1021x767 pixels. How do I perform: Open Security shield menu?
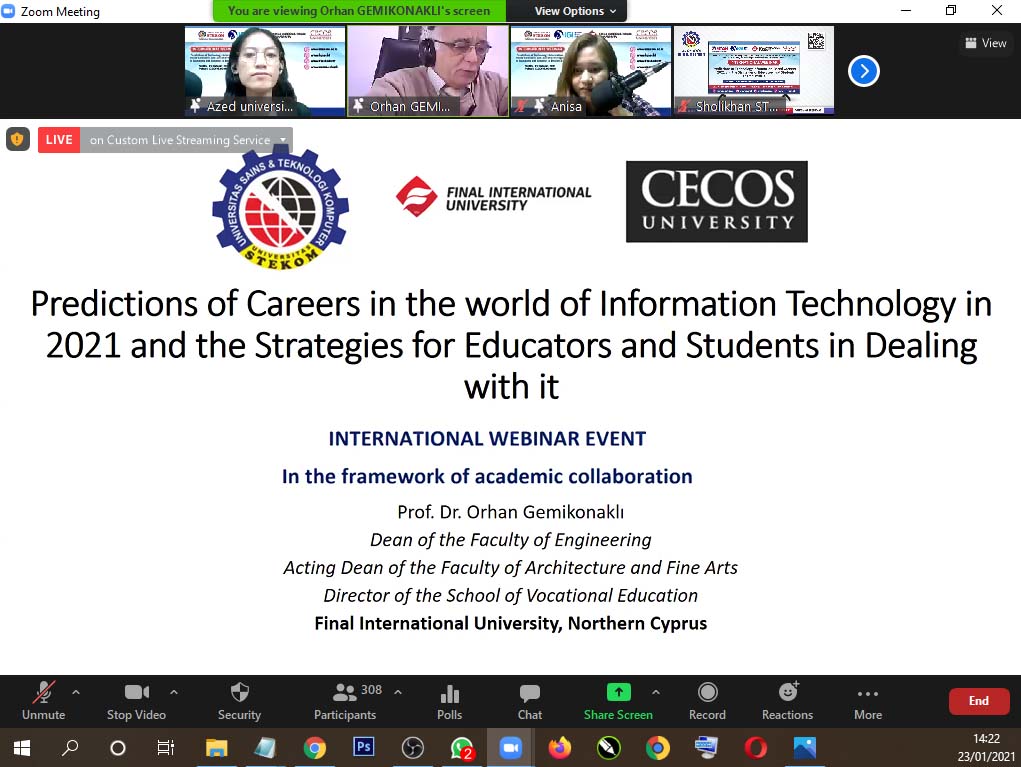[240, 701]
